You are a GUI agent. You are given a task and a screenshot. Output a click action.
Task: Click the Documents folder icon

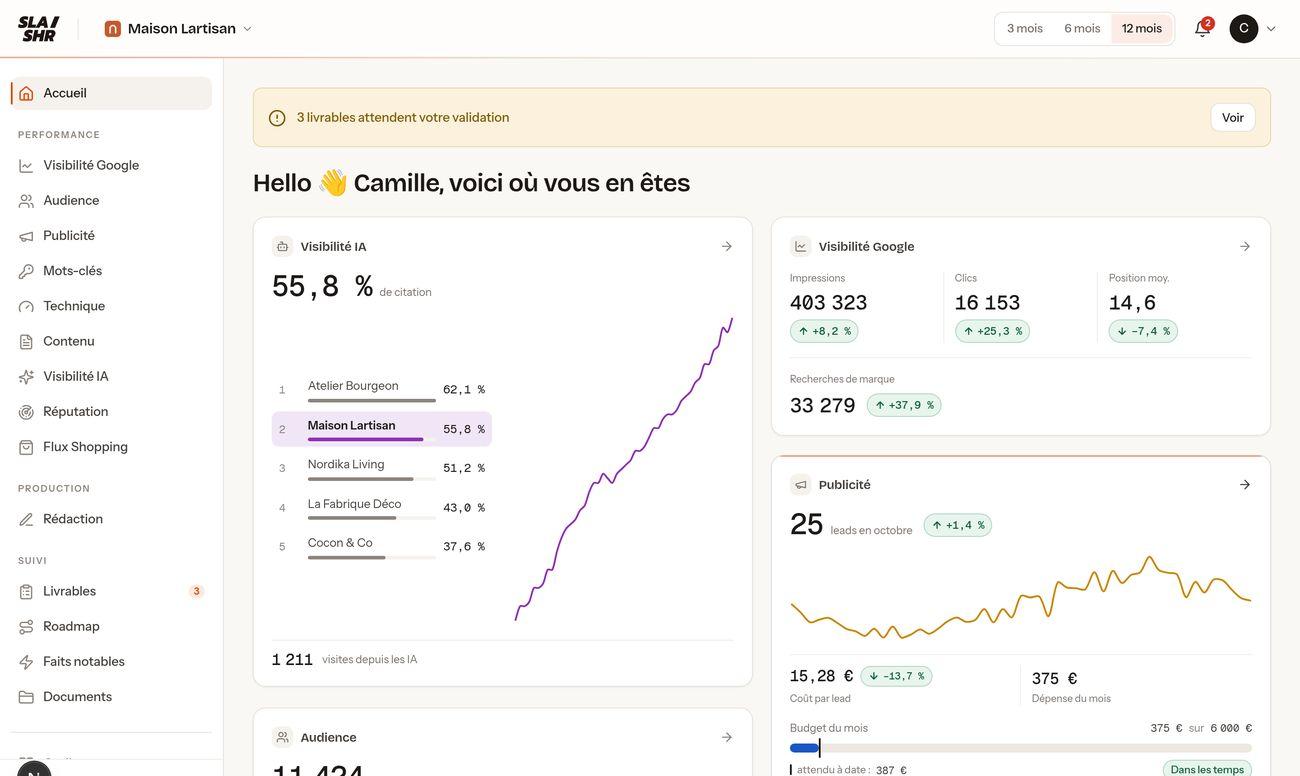pos(26,697)
